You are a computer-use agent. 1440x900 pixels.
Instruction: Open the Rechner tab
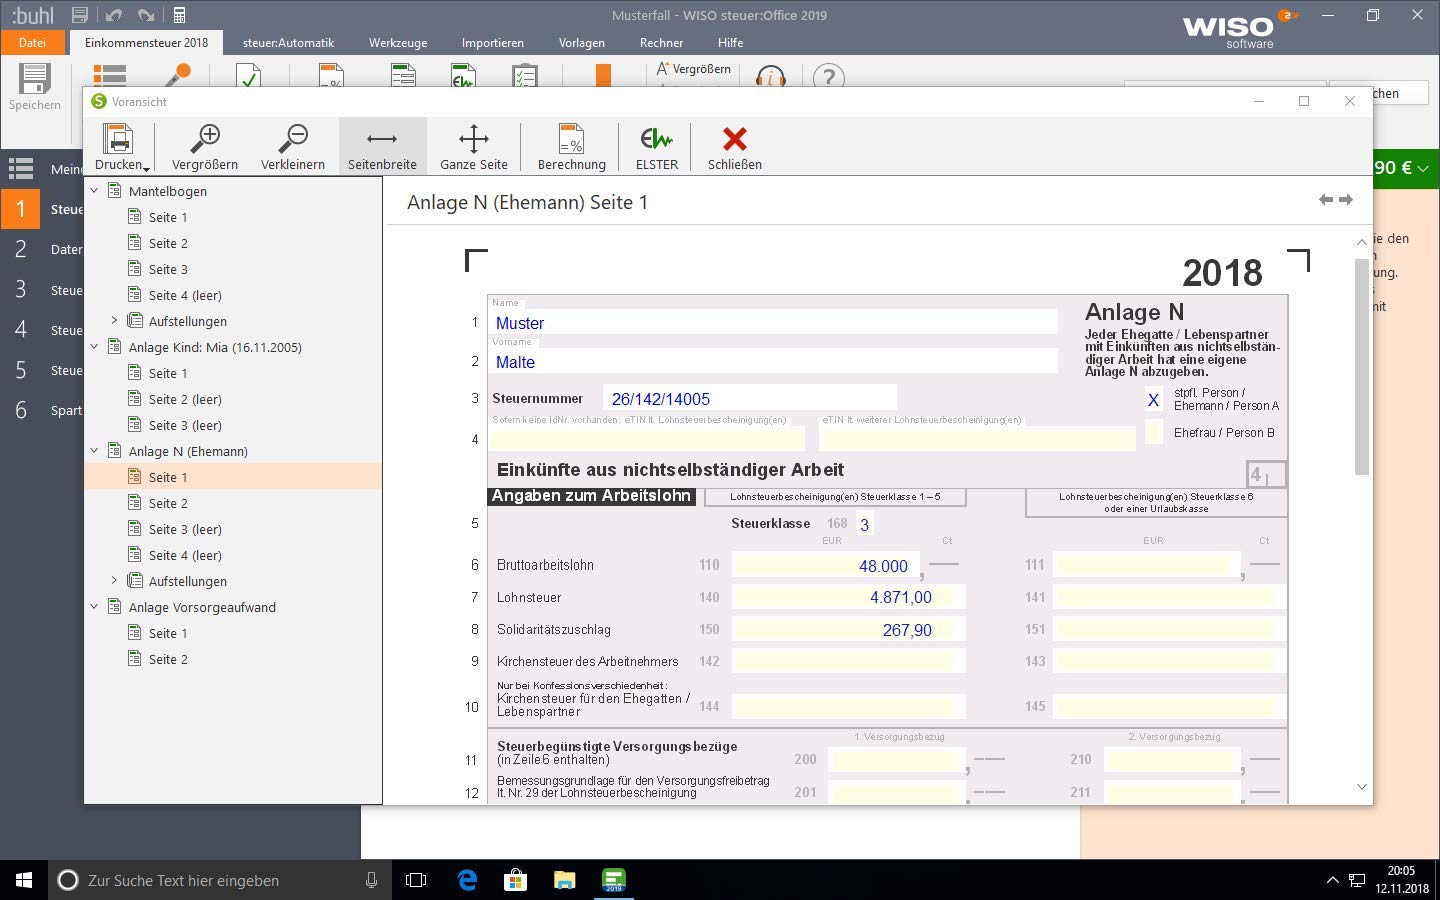(661, 42)
